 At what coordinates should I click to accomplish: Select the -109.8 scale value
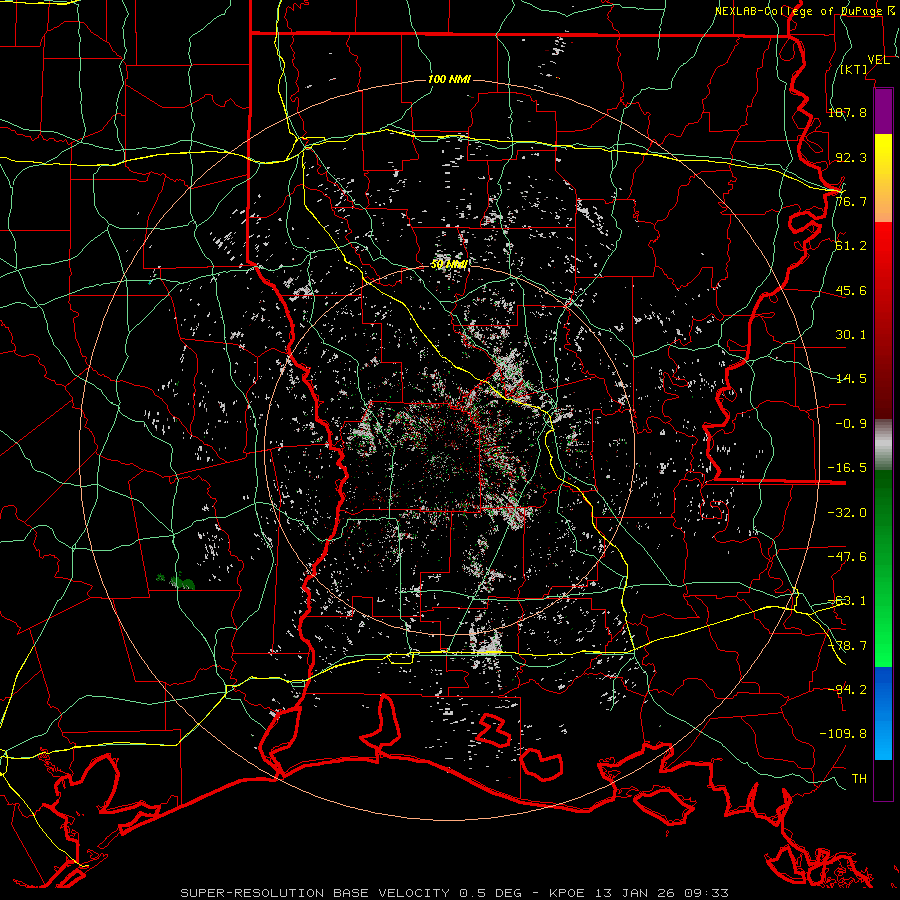tap(843, 734)
